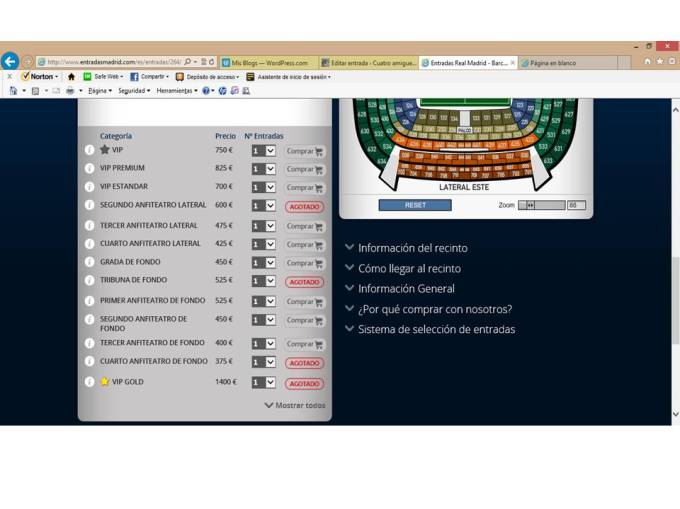The width and height of the screenshot is (680, 509).
Task: Open Depósito de acceso Norton menu
Action: click(207, 77)
